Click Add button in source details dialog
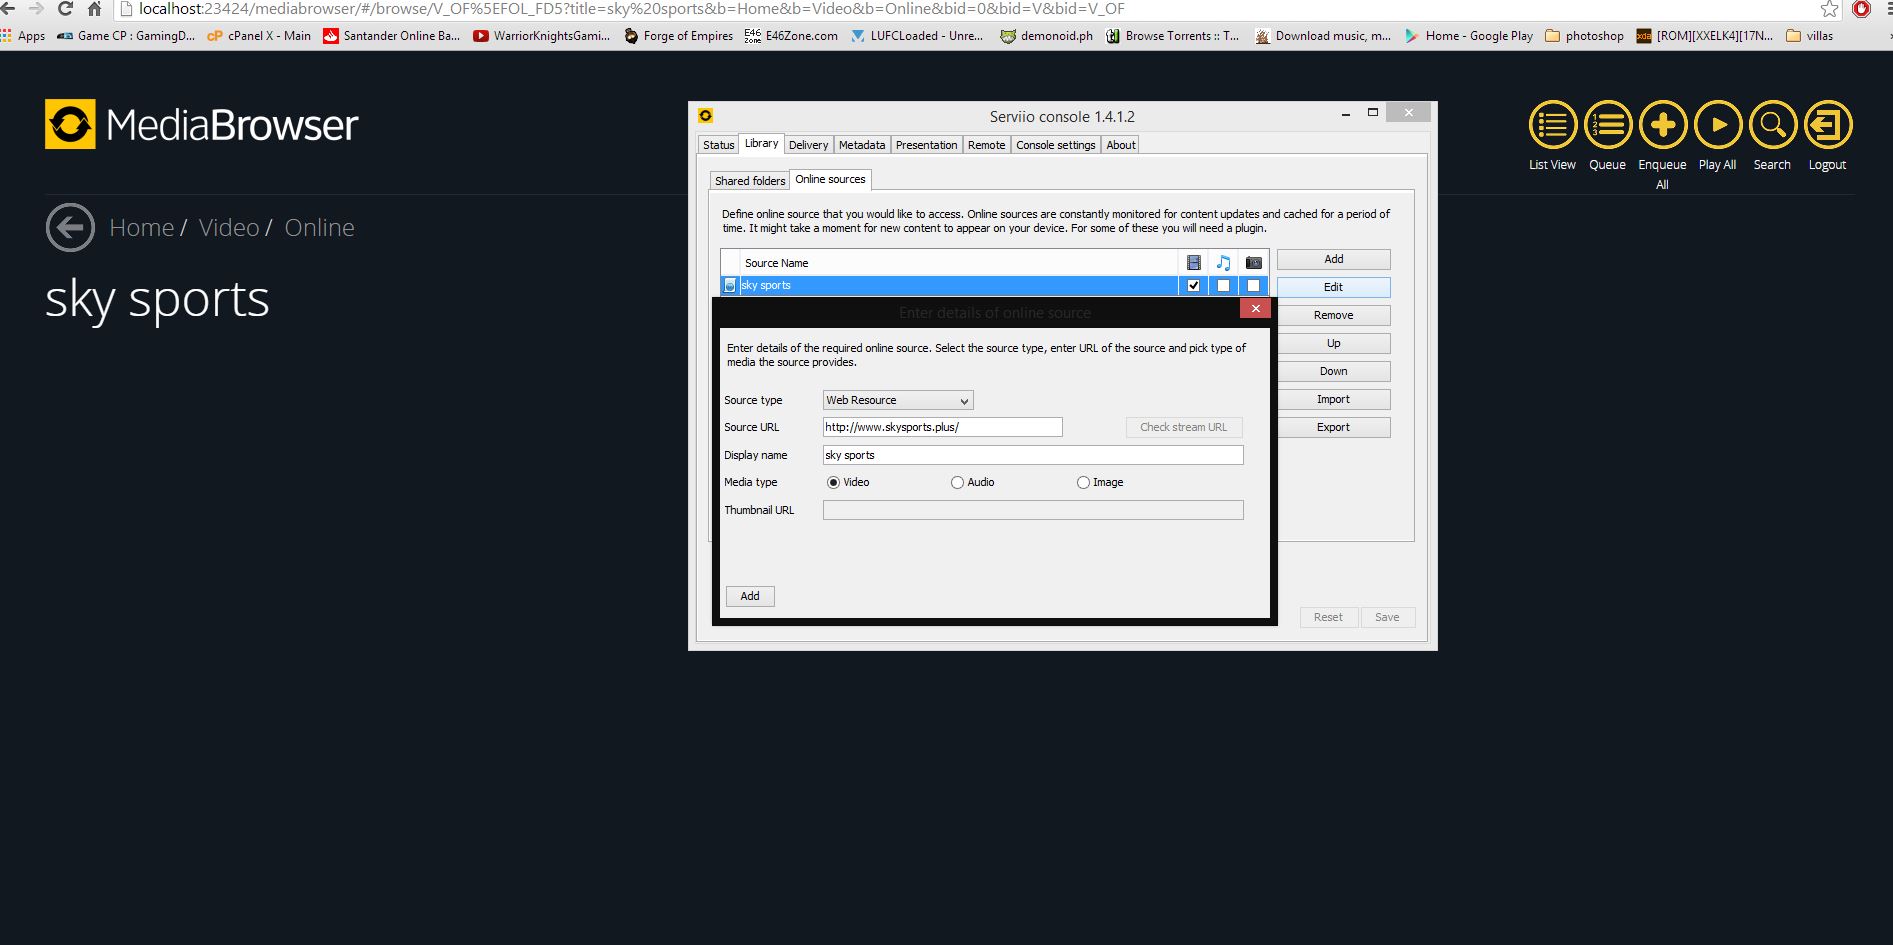Image resolution: width=1893 pixels, height=945 pixels. point(750,596)
